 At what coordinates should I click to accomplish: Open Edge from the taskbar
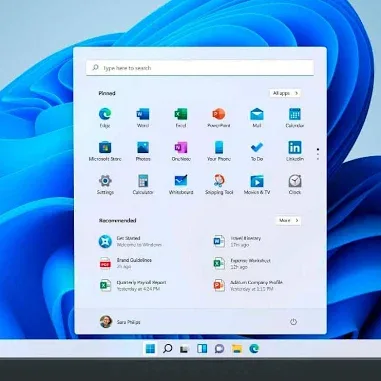click(254, 349)
